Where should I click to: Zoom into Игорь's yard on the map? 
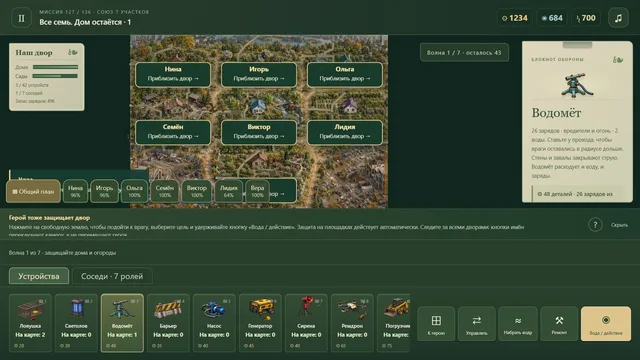point(259,74)
